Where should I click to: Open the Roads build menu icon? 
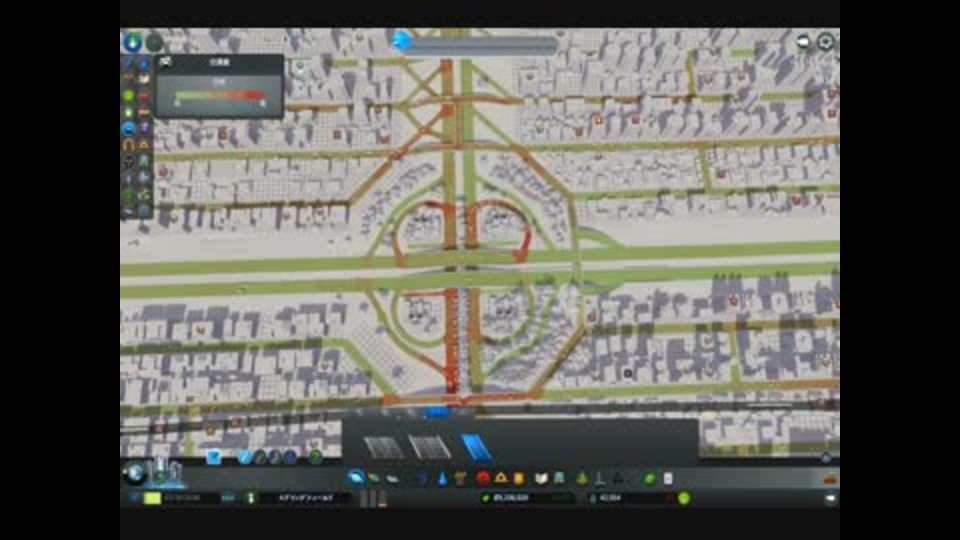[356, 477]
